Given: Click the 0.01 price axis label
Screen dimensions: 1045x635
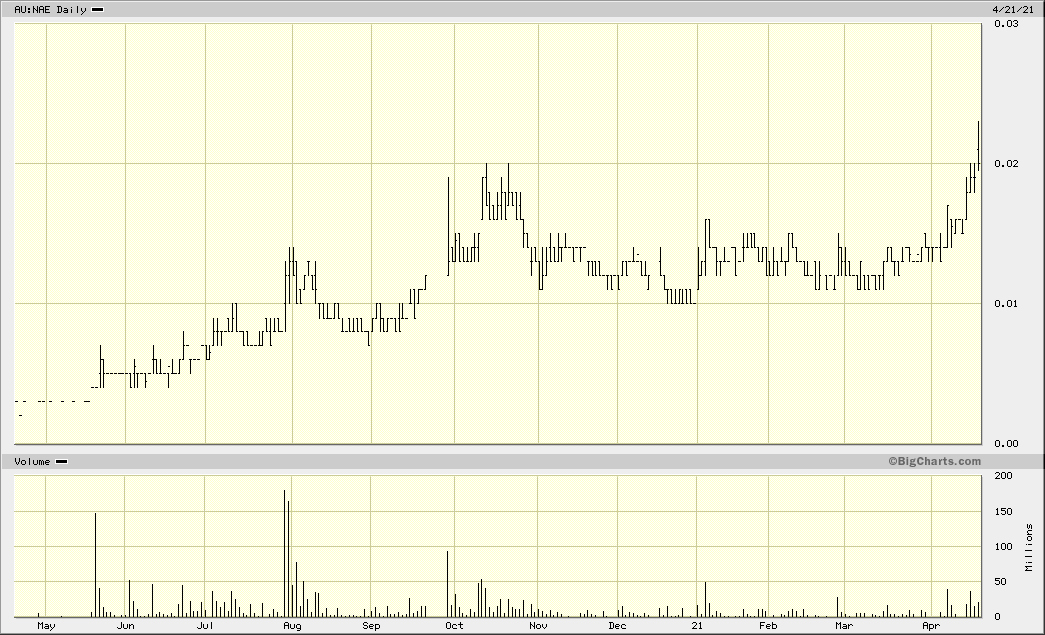Looking at the screenshot, I should point(1006,304).
